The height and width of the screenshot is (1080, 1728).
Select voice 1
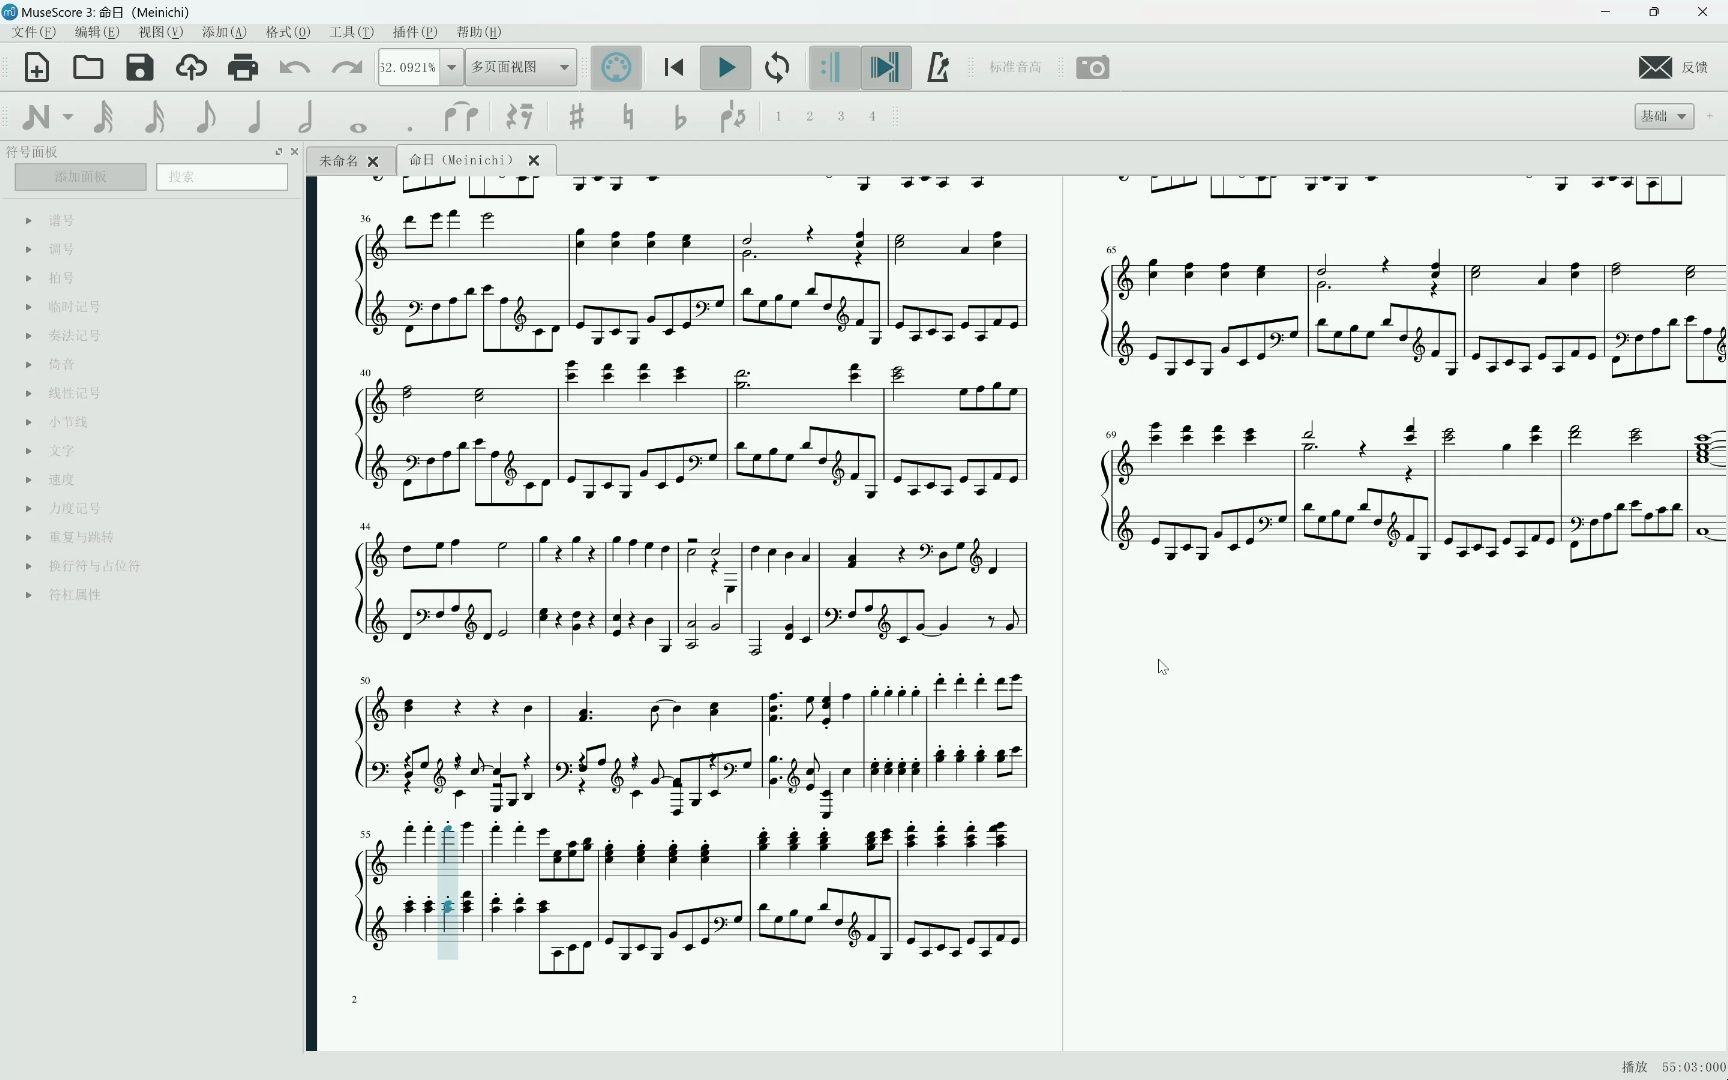[x=779, y=117]
